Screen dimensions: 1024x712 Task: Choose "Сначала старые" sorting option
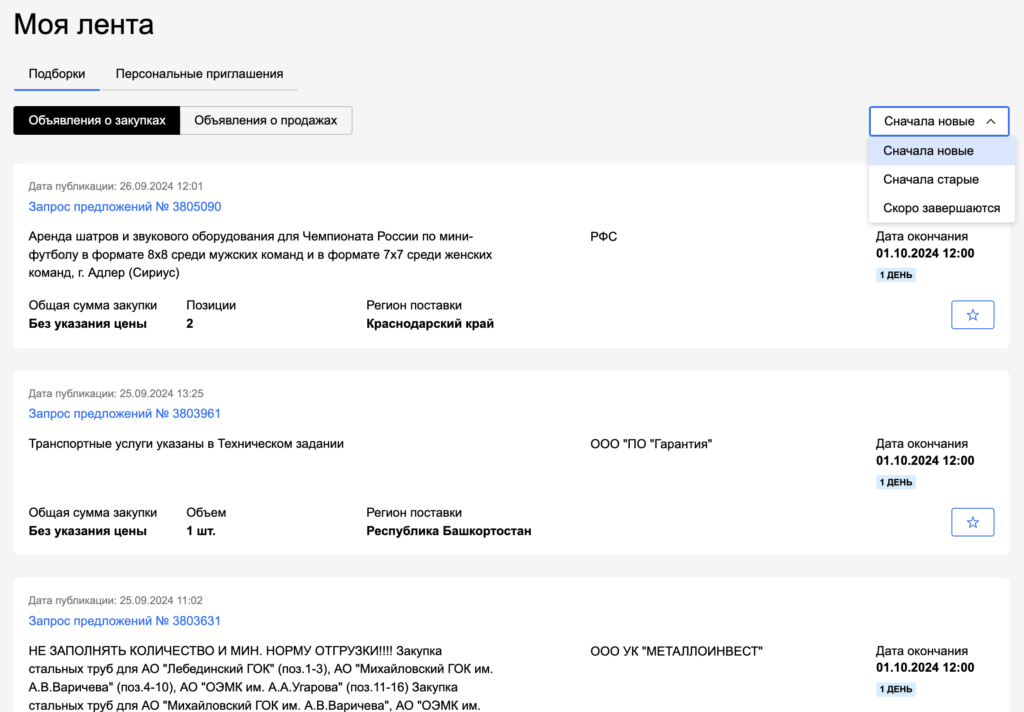[930, 180]
